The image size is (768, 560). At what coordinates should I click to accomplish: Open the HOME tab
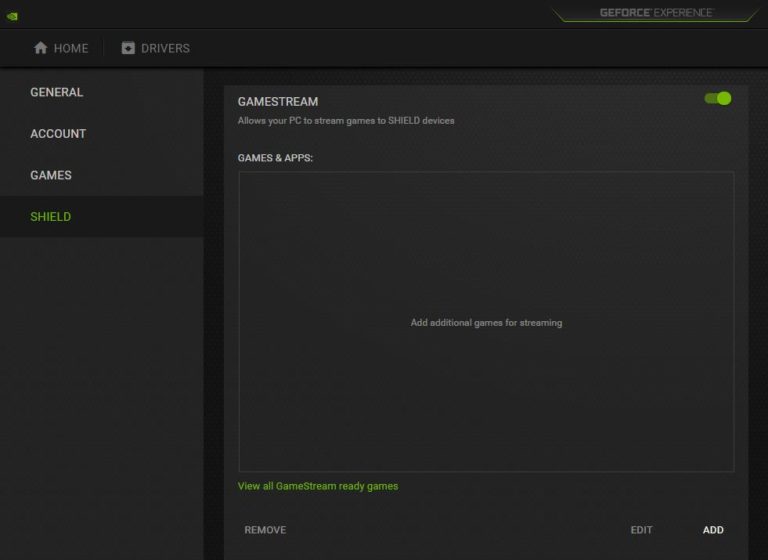pos(61,48)
